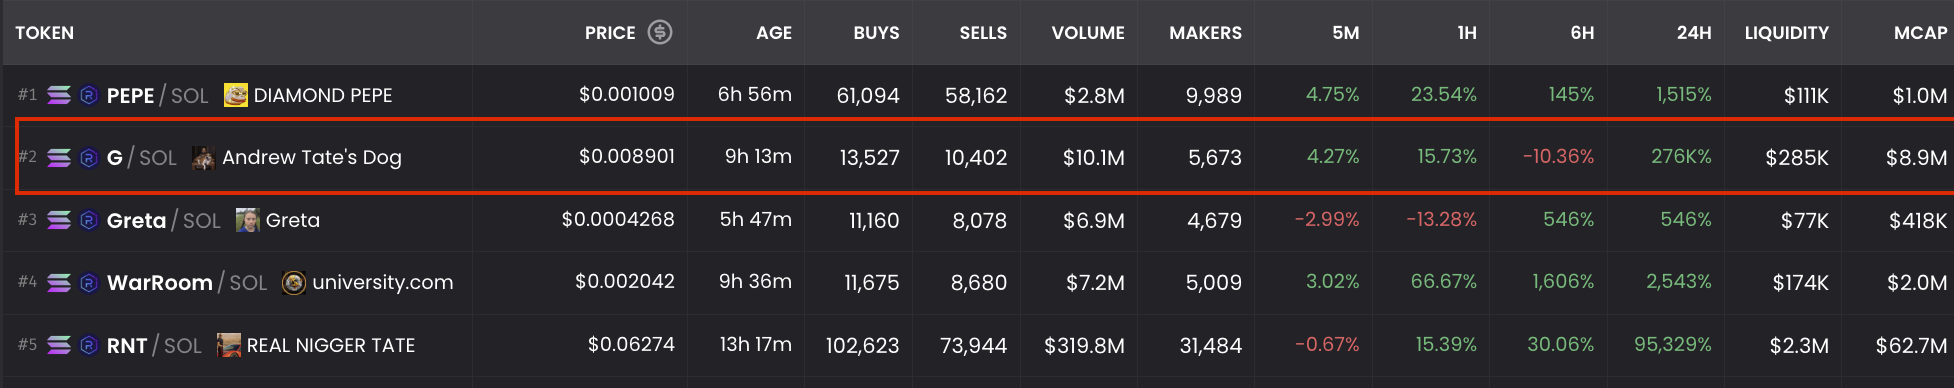The image size is (1954, 388).
Task: Sort by the 24H change header
Action: pos(1694,33)
